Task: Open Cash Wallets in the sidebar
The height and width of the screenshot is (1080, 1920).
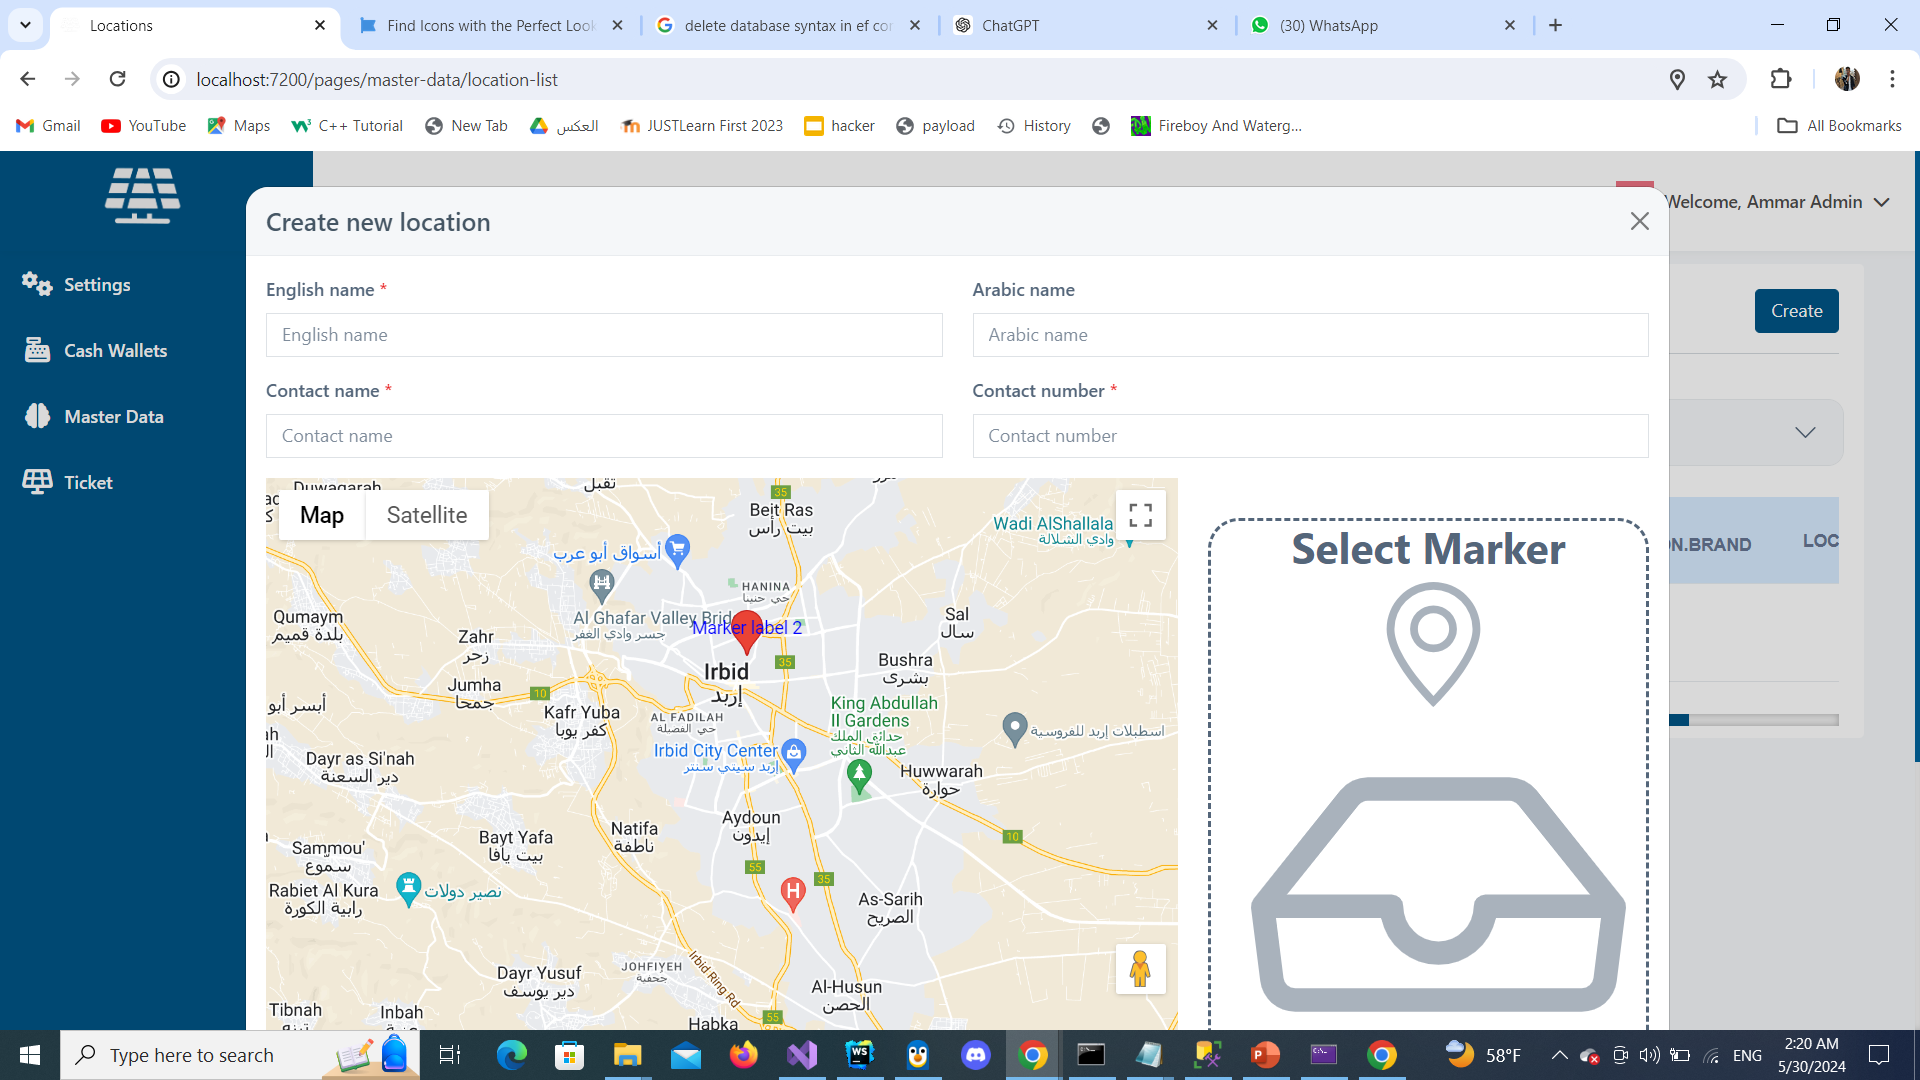Action: (x=115, y=351)
